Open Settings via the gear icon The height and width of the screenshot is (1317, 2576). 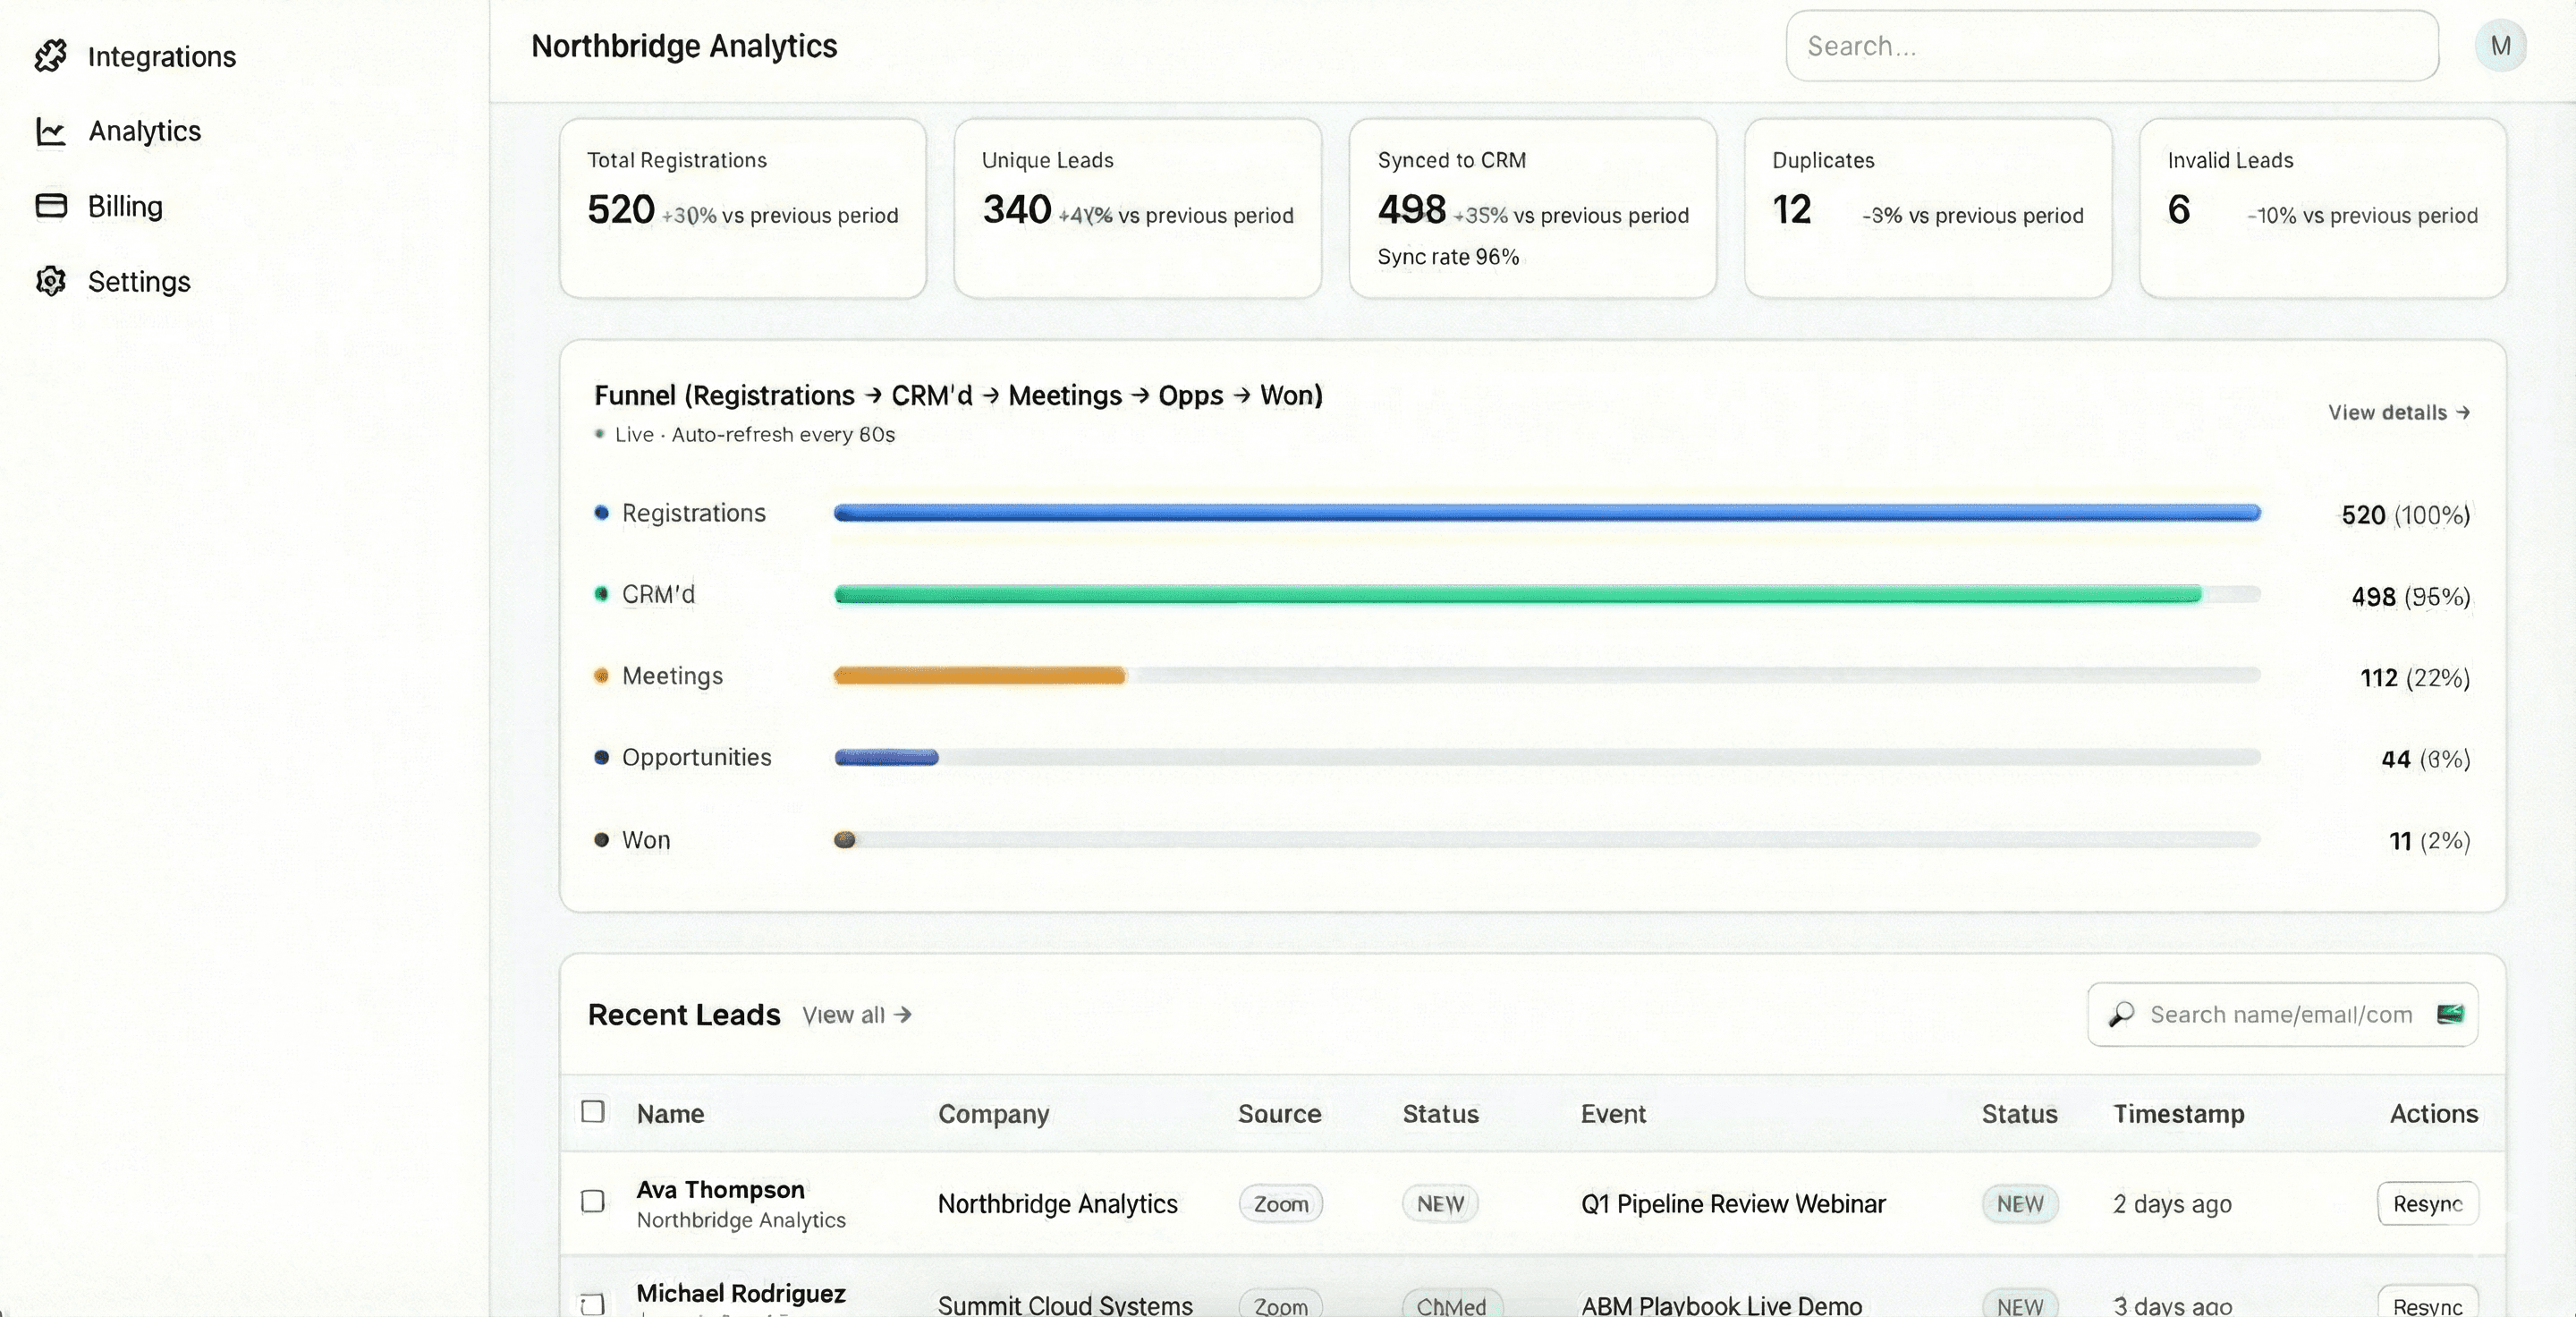(x=51, y=281)
